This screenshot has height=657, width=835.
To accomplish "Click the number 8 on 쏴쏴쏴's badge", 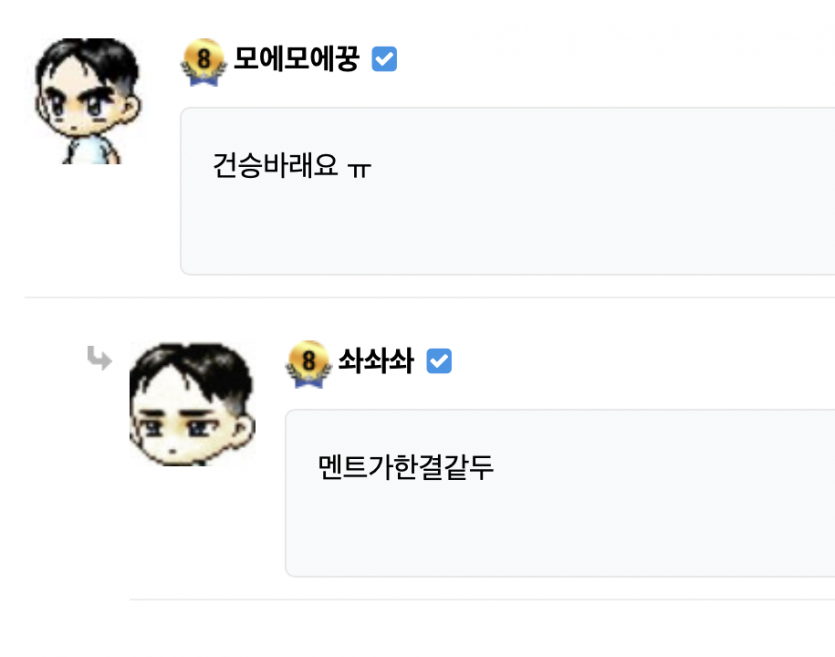I will tap(309, 359).
